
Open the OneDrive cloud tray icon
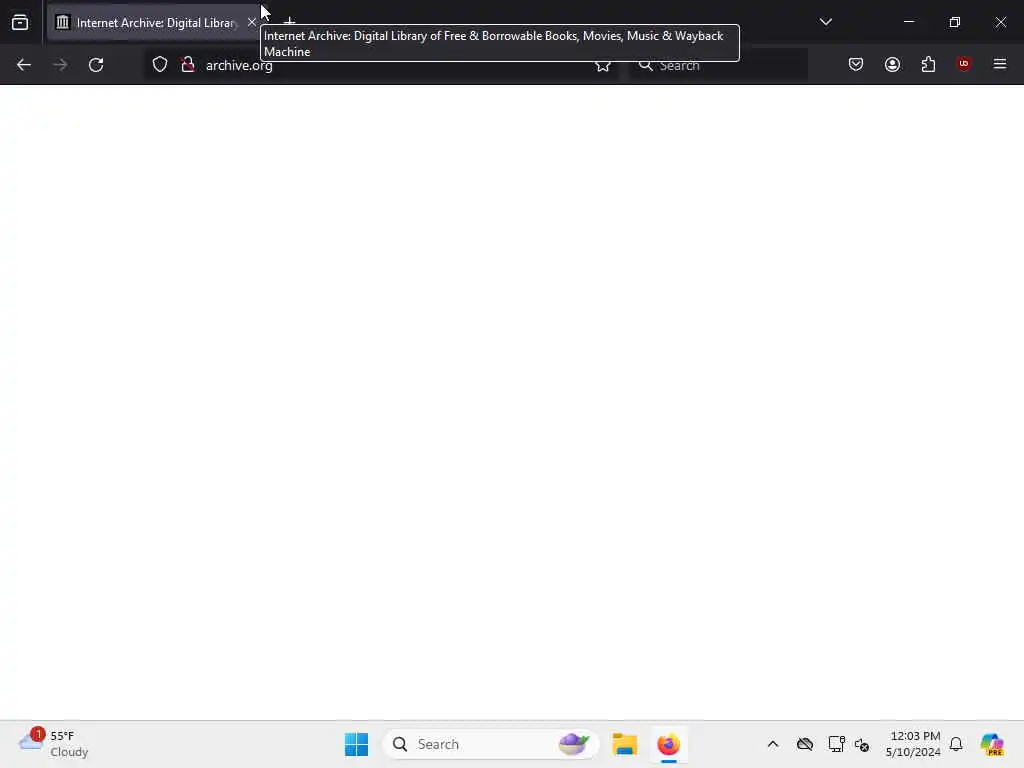(805, 744)
